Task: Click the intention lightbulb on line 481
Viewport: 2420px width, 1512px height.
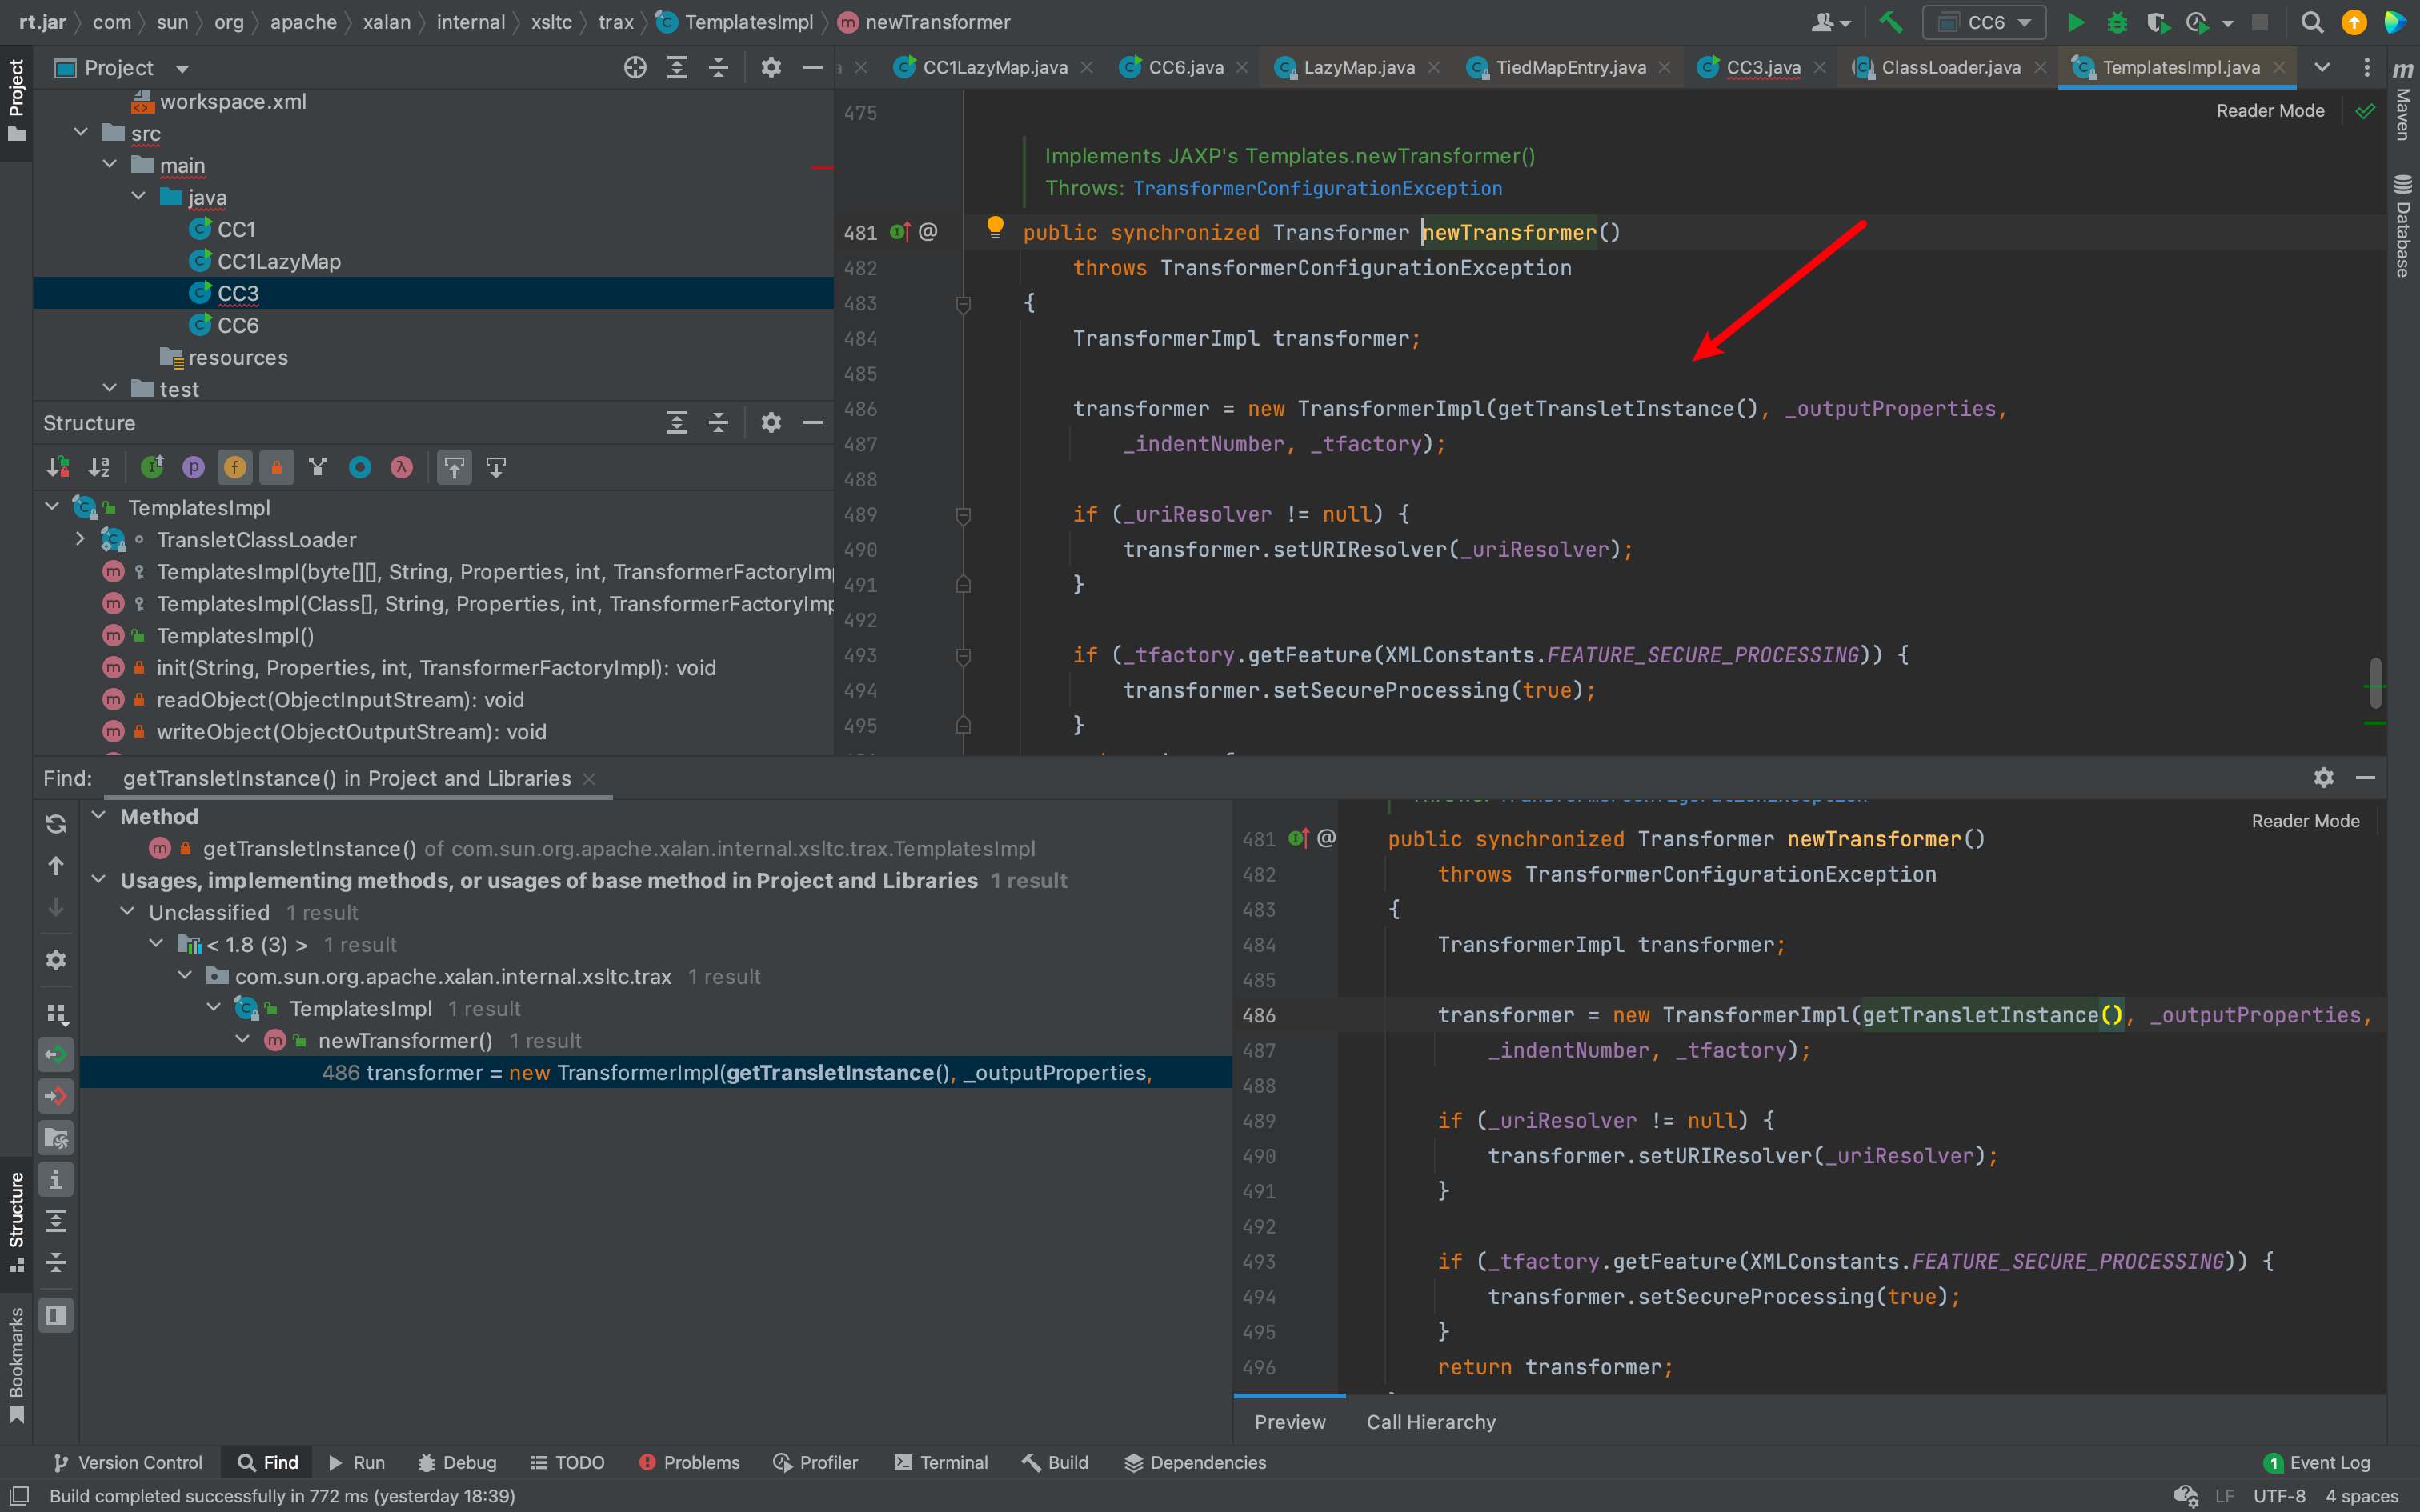Action: pos(995,227)
